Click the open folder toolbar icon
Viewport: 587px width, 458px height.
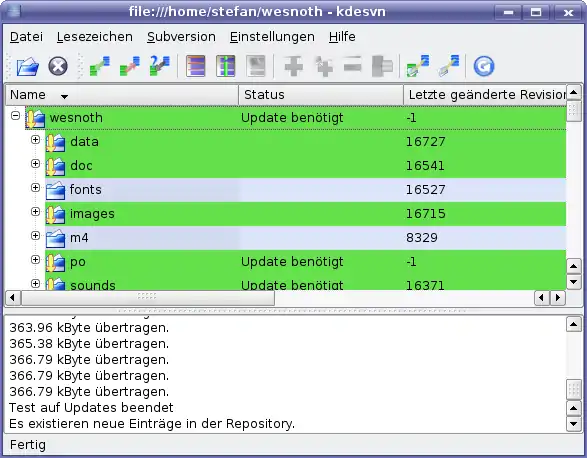[28, 67]
